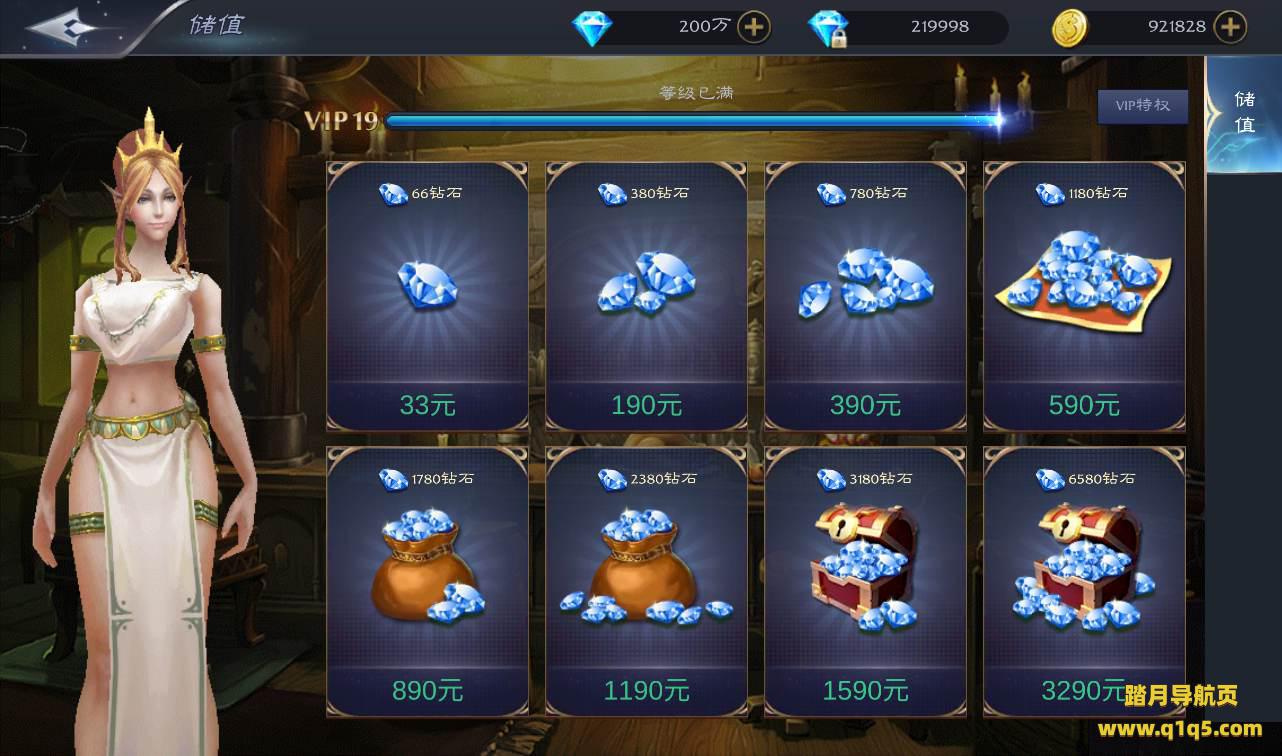The image size is (1282, 756).
Task: Click the 890元 price label
Action: coord(427,690)
